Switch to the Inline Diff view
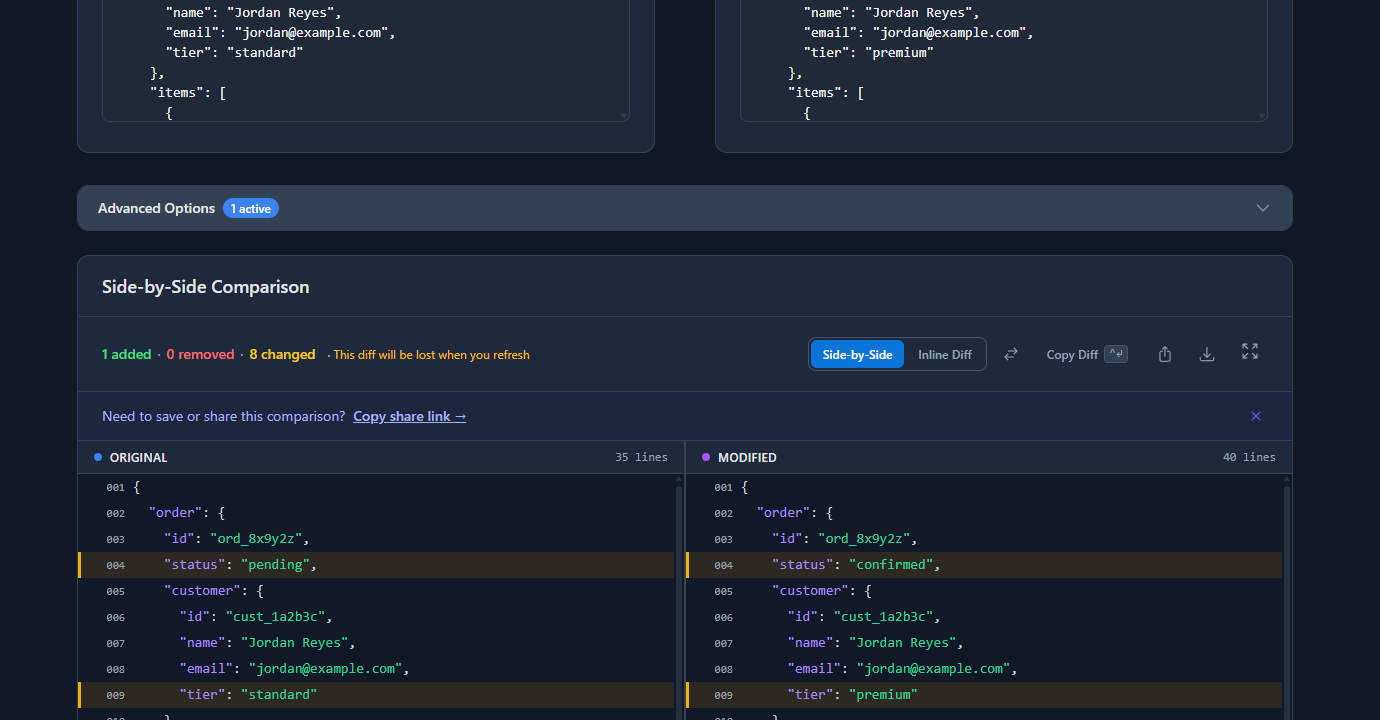1380x720 pixels. tap(944, 353)
